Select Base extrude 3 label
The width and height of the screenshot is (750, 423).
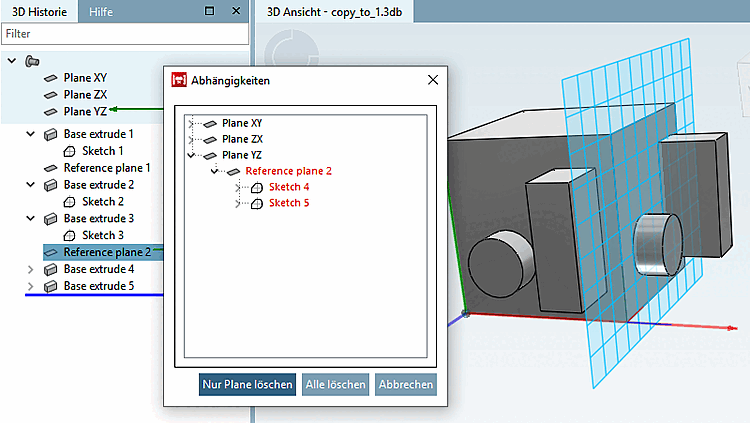99,218
